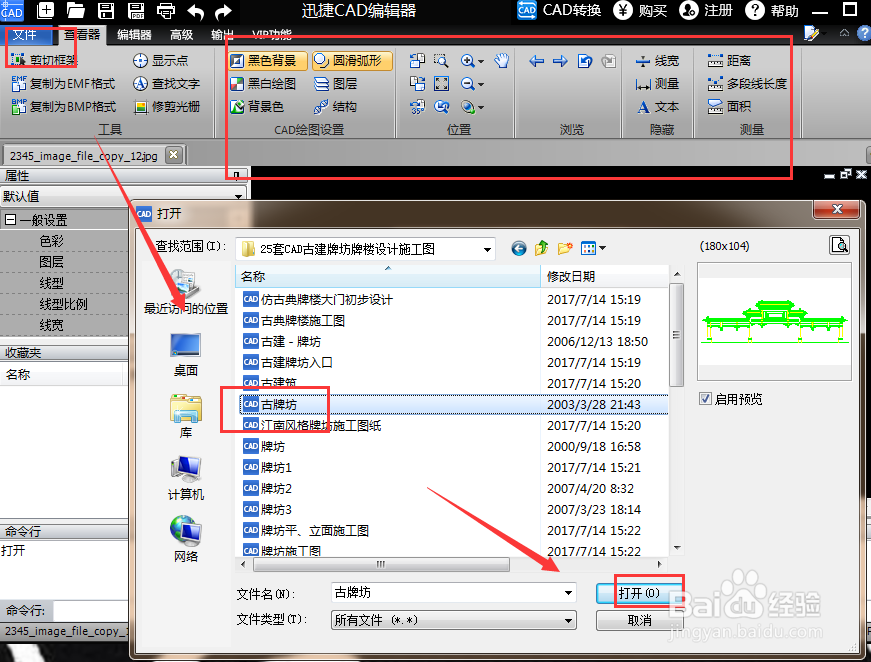Open the 文件类型 file type dropdown
This screenshot has height=662, width=871.
click(570, 620)
